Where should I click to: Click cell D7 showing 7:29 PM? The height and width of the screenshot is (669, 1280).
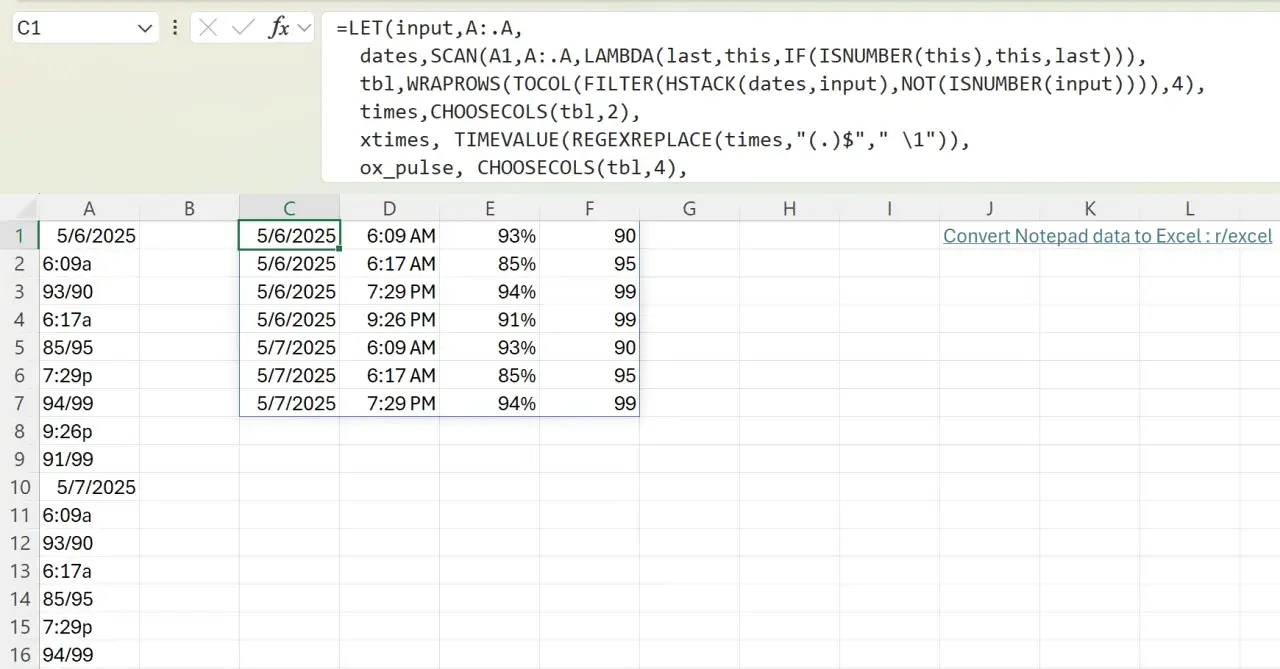click(x=389, y=404)
